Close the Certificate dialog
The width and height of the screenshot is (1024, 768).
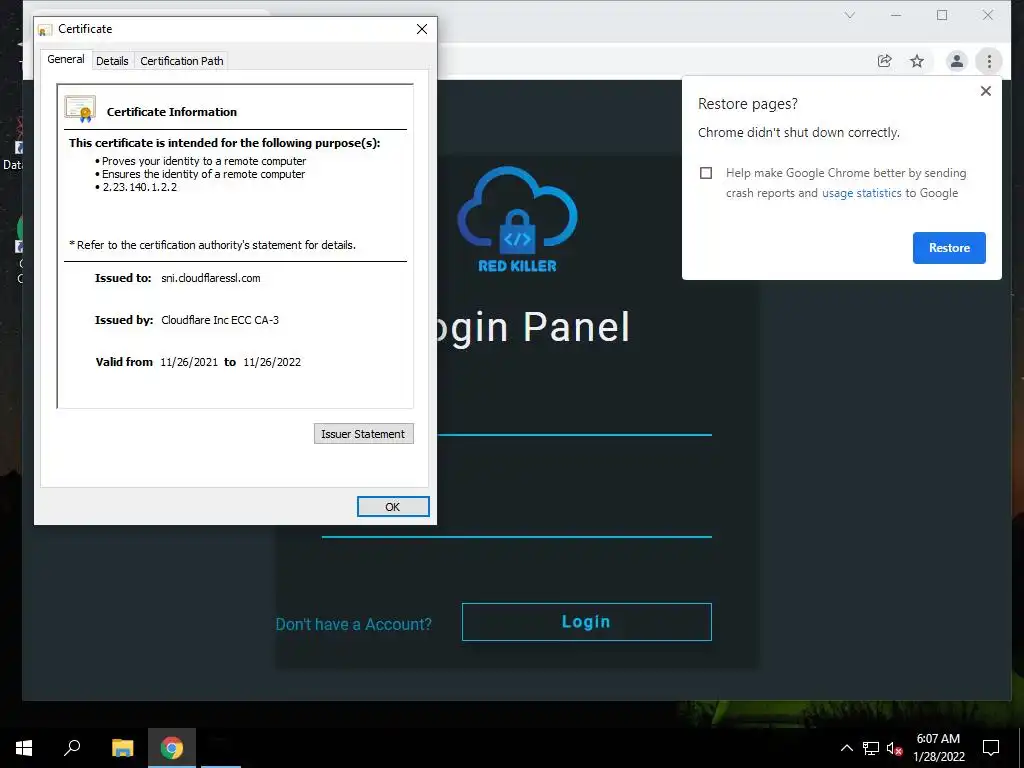[422, 29]
